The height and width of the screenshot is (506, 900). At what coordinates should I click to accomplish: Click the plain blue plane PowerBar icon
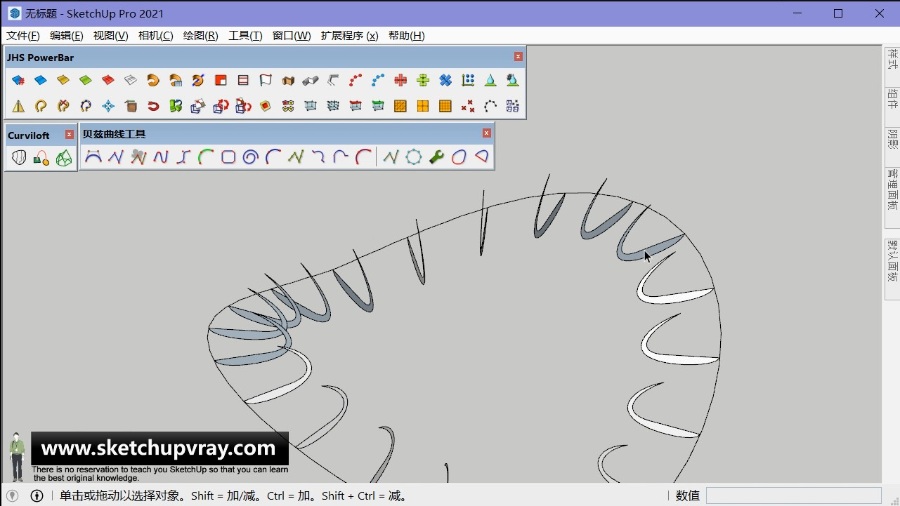point(40,80)
